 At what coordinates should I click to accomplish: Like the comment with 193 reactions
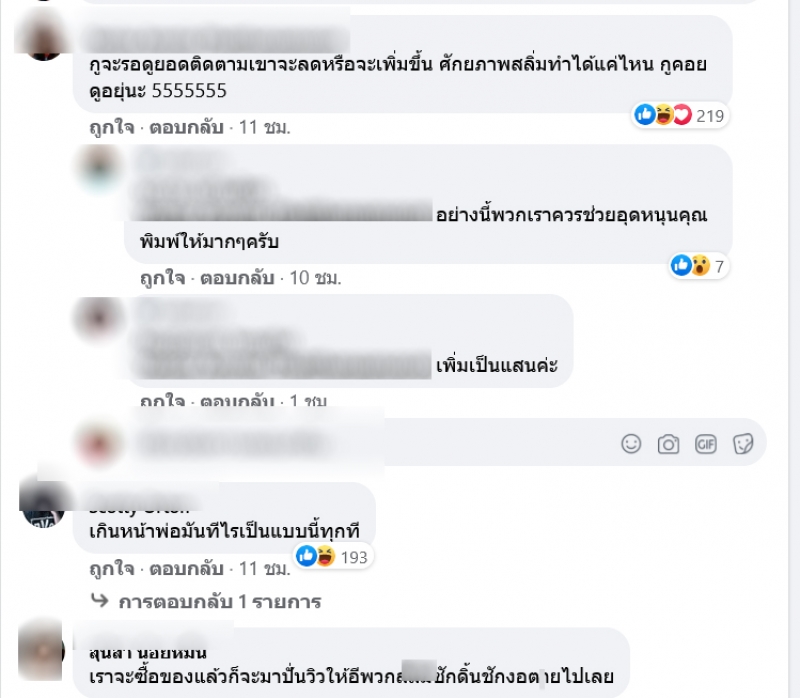112,569
